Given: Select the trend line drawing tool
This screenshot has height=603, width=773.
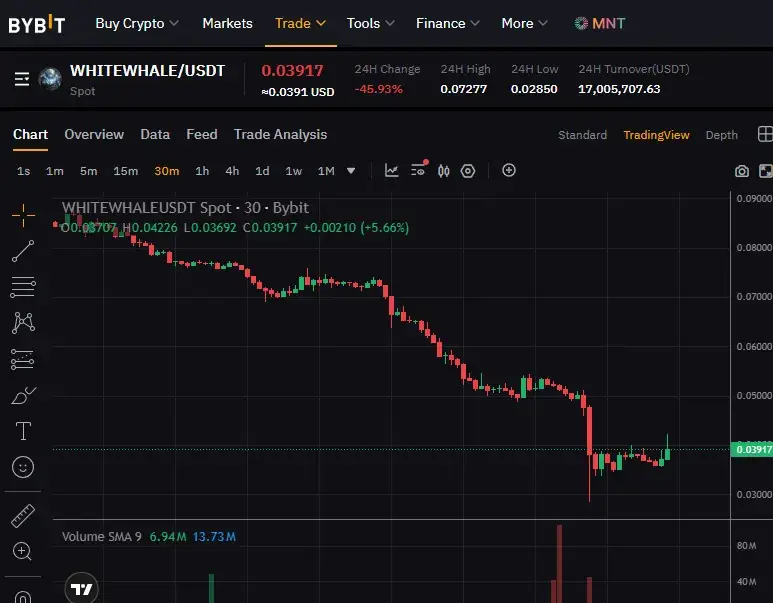Looking at the screenshot, I should point(23,251).
